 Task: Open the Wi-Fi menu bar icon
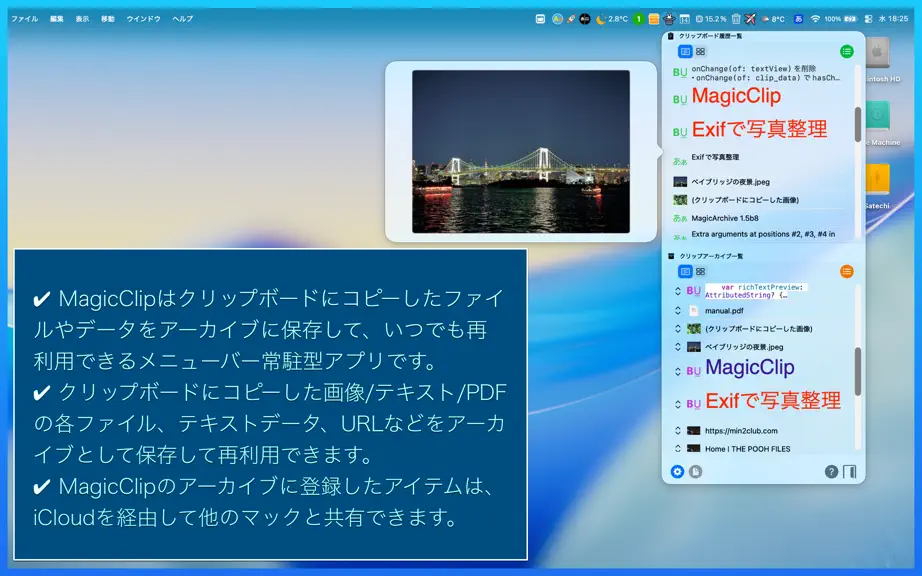(x=815, y=19)
